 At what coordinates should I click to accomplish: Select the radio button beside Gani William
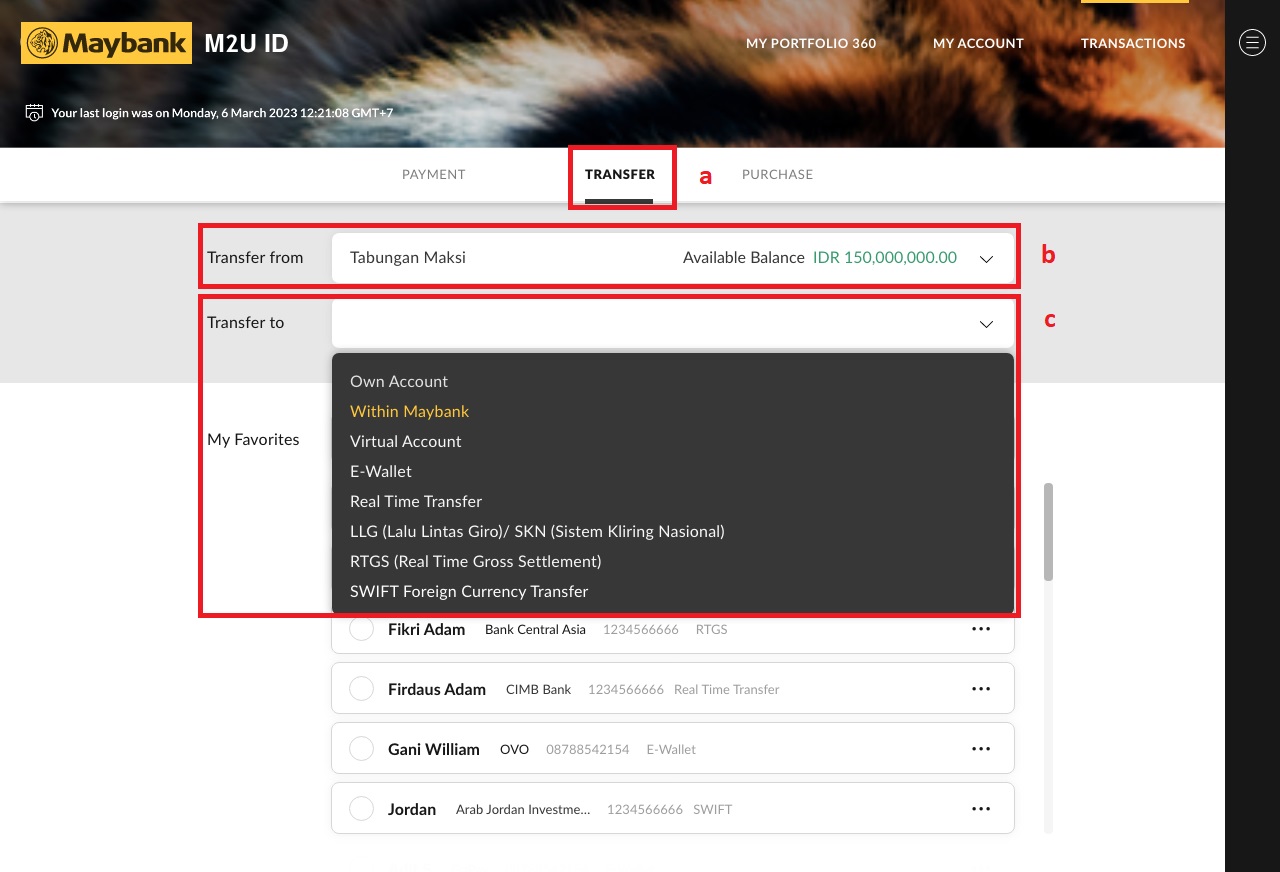[x=361, y=747]
